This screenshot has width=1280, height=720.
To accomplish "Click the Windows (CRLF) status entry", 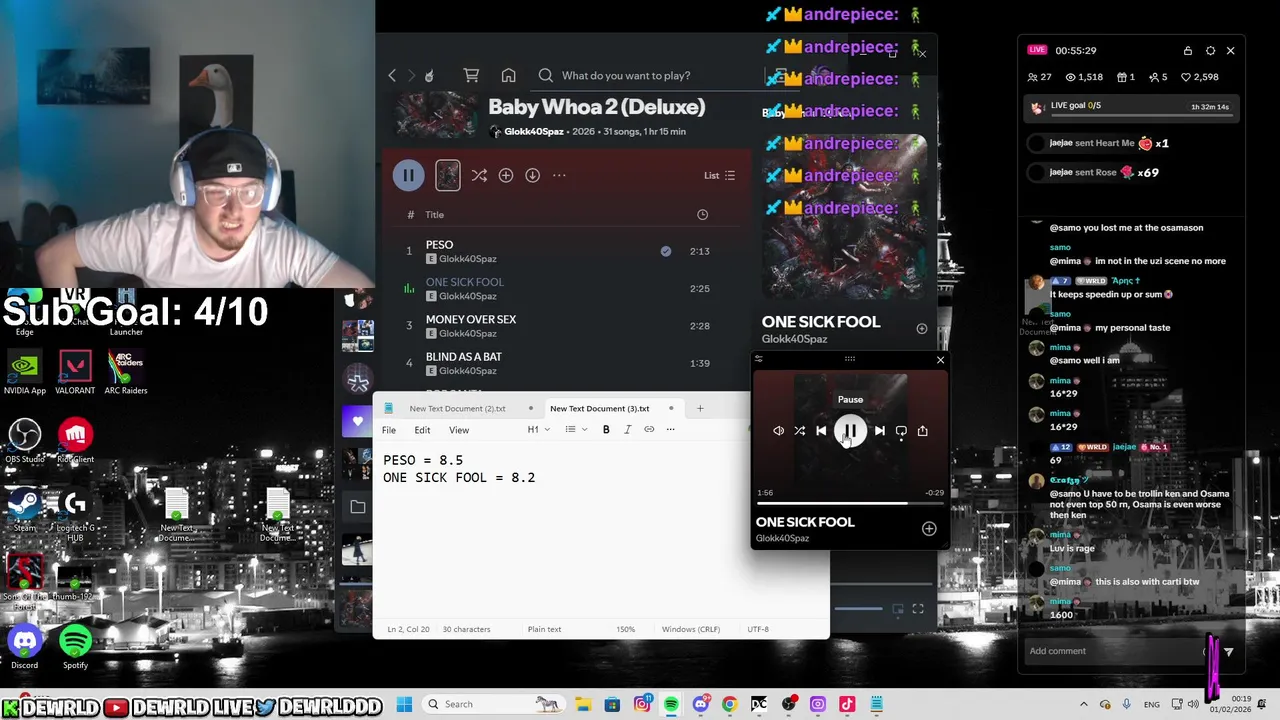I will click(691, 629).
